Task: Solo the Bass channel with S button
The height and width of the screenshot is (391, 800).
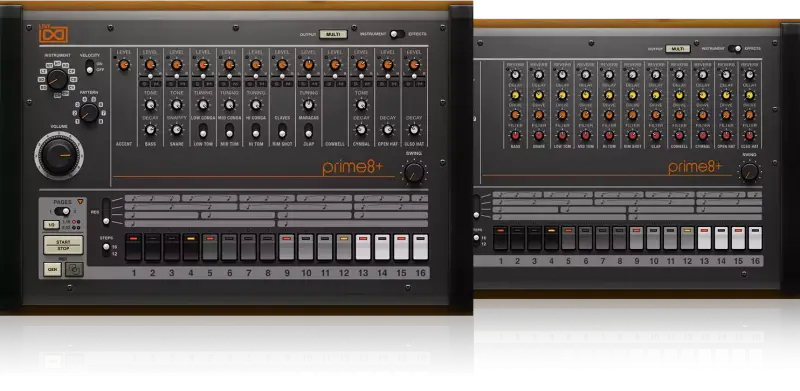Action: pos(144,84)
